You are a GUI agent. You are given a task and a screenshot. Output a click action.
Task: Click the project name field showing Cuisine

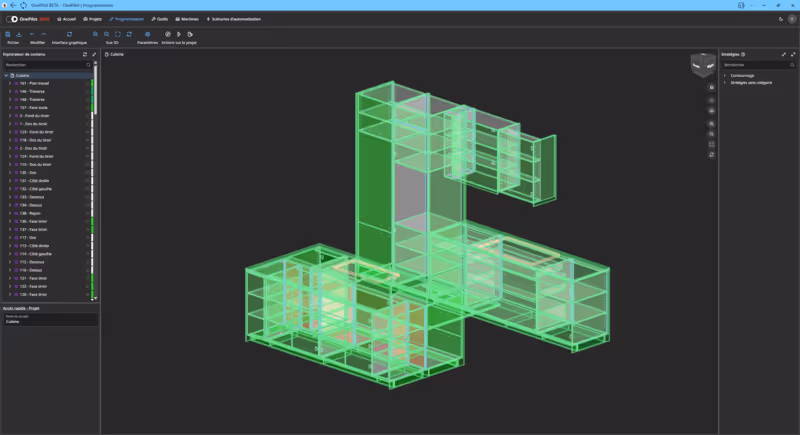50,320
